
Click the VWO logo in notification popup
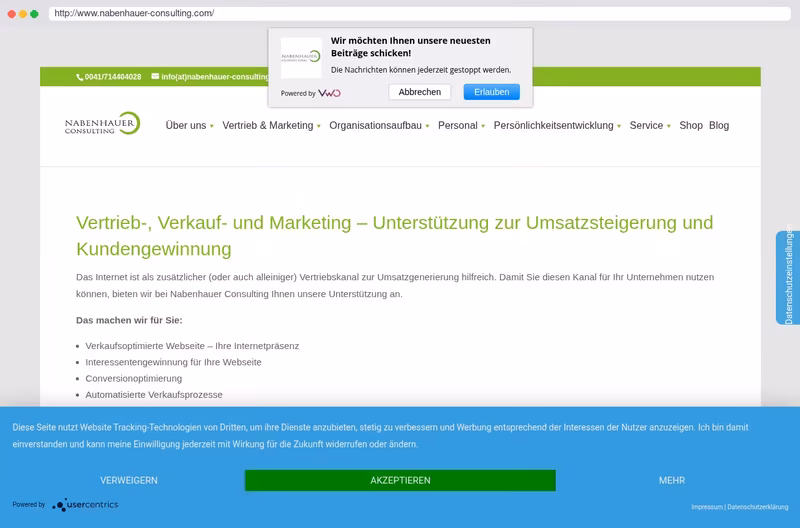329,93
